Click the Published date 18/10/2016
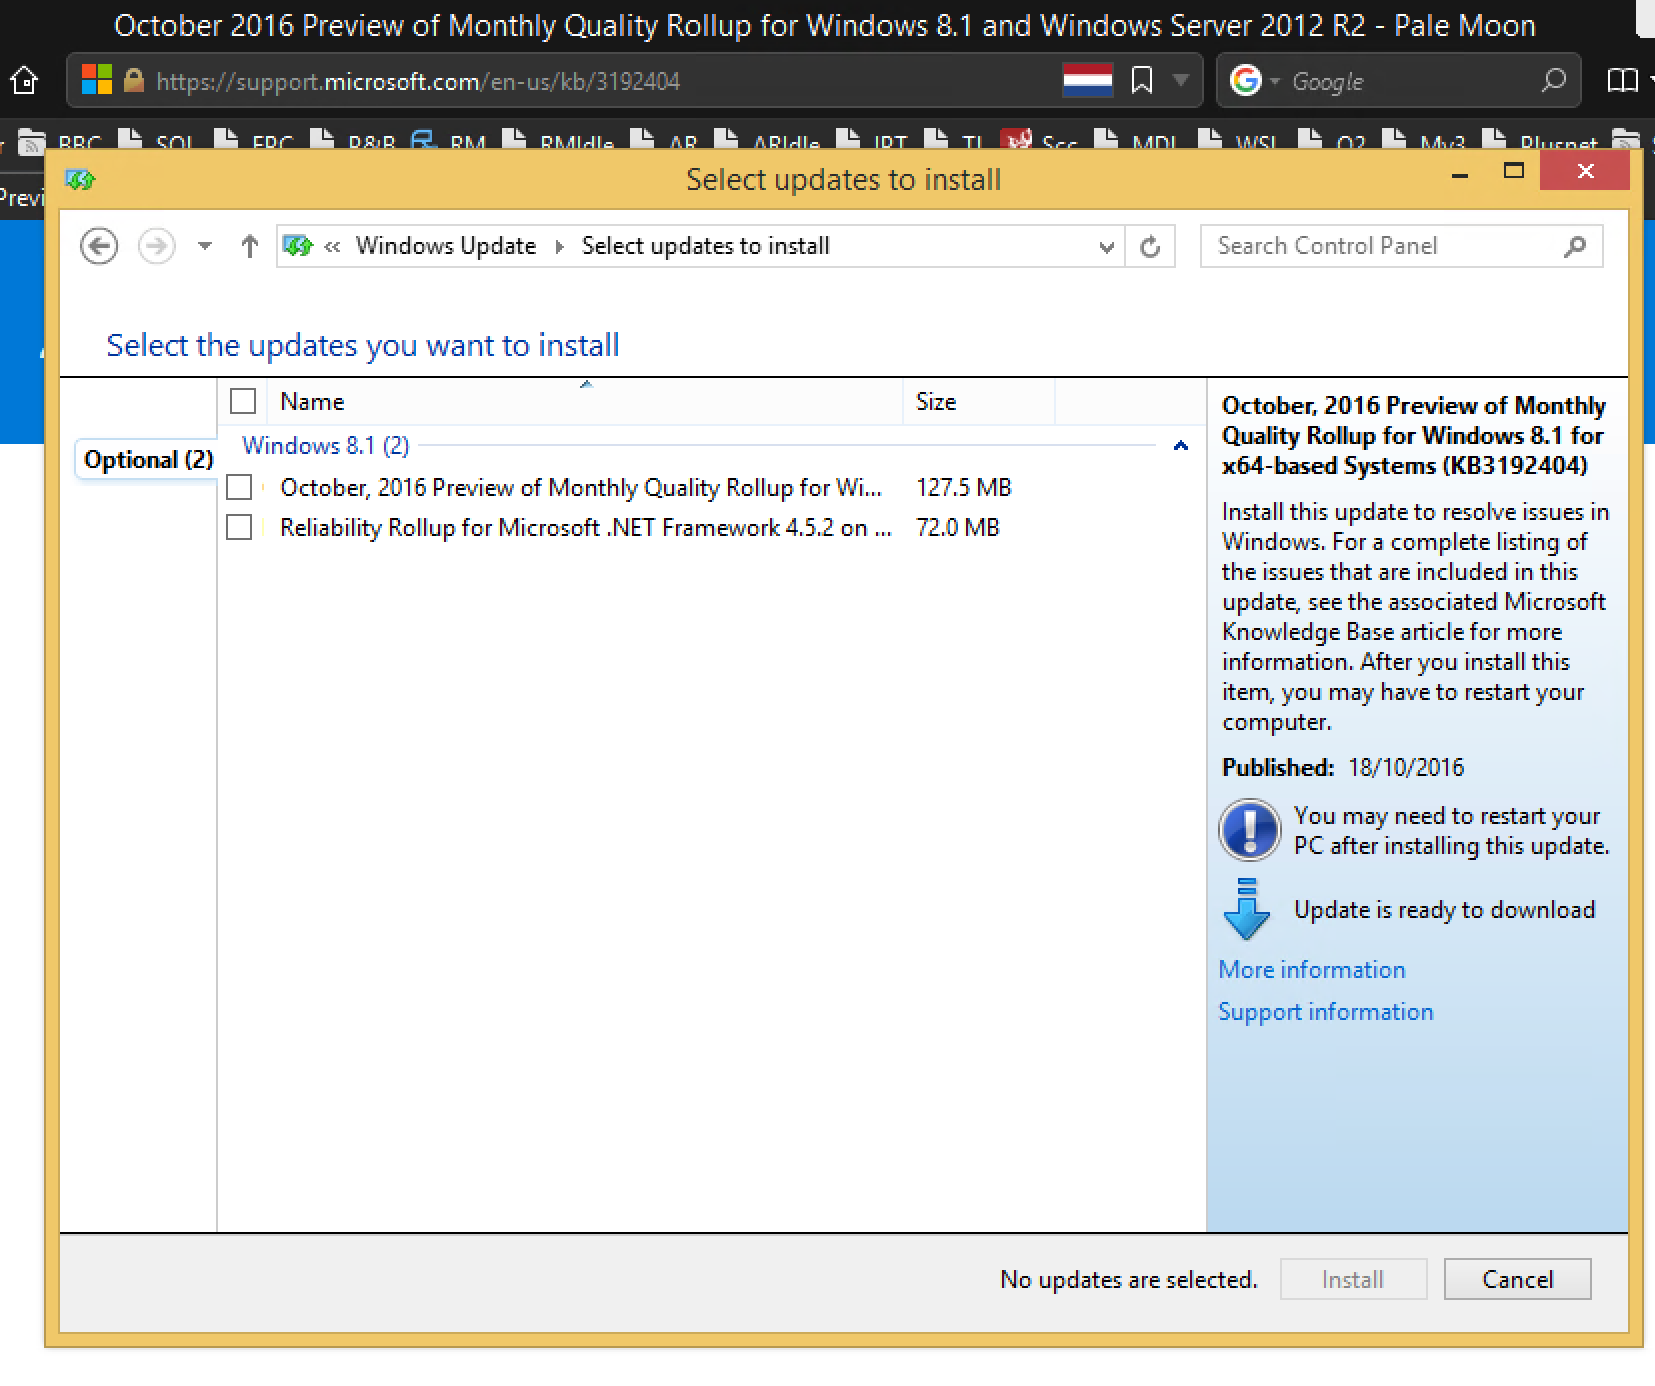This screenshot has height=1386, width=1655. 1406,768
